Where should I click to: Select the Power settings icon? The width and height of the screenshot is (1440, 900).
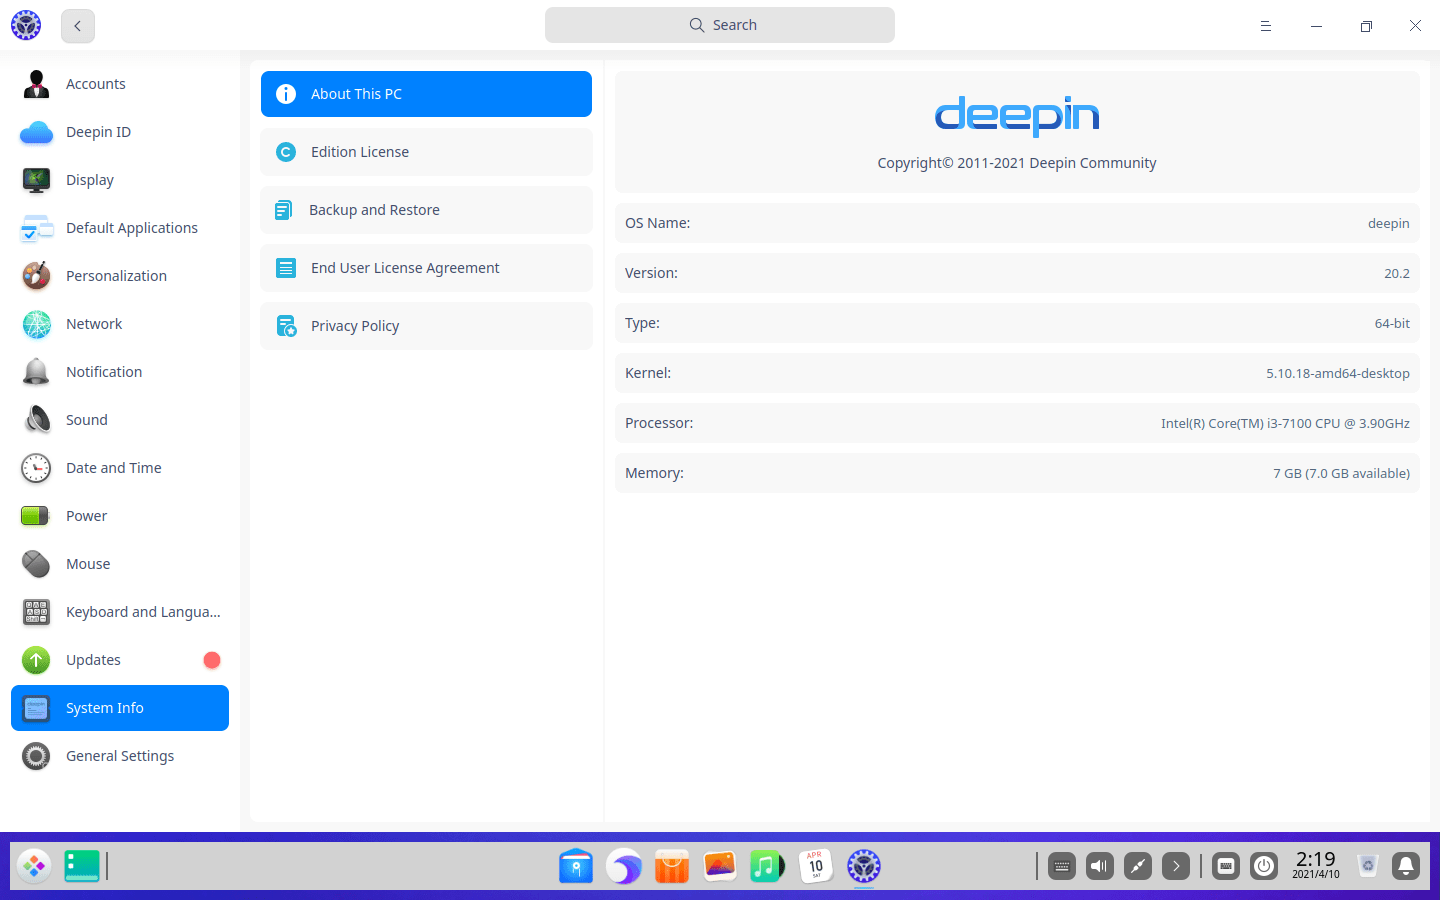pyautogui.click(x=36, y=516)
